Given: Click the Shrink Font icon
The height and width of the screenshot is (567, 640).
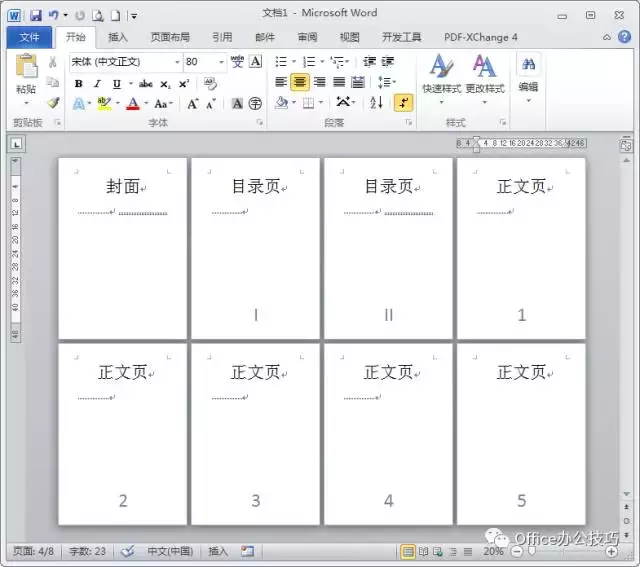Looking at the screenshot, I should click(x=211, y=104).
